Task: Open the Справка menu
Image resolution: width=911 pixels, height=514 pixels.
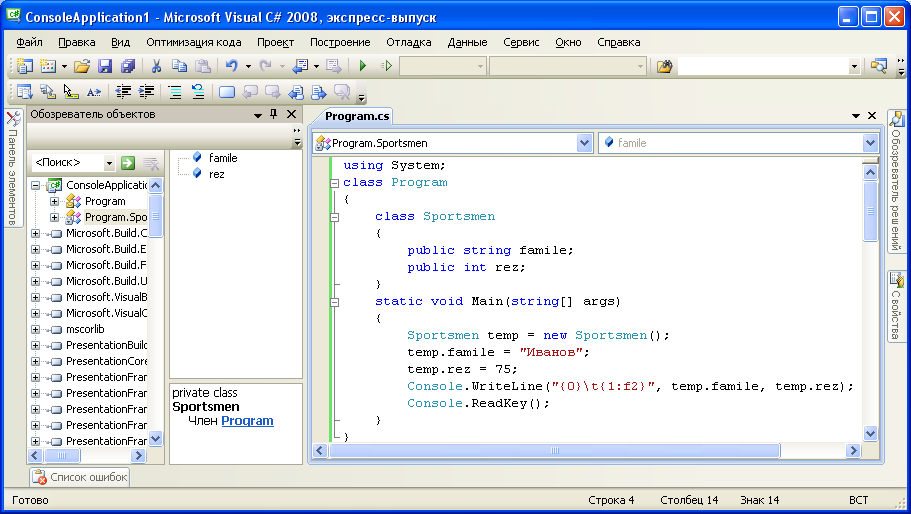Action: point(619,42)
